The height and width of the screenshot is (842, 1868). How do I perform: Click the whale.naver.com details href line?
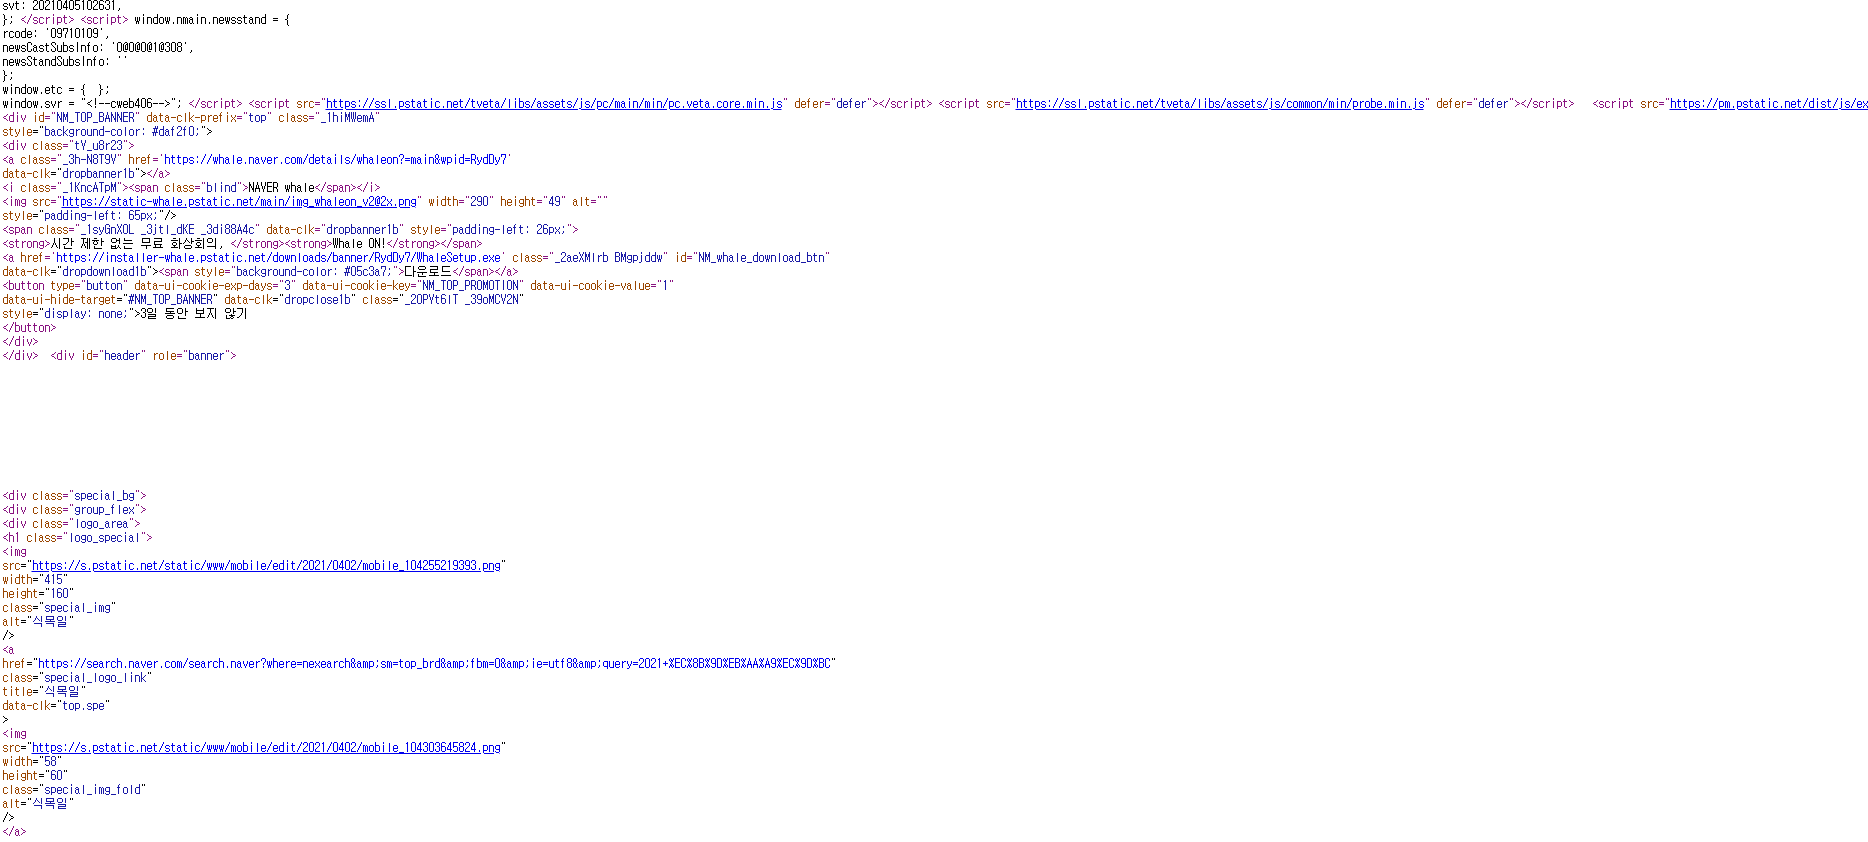click(257, 160)
